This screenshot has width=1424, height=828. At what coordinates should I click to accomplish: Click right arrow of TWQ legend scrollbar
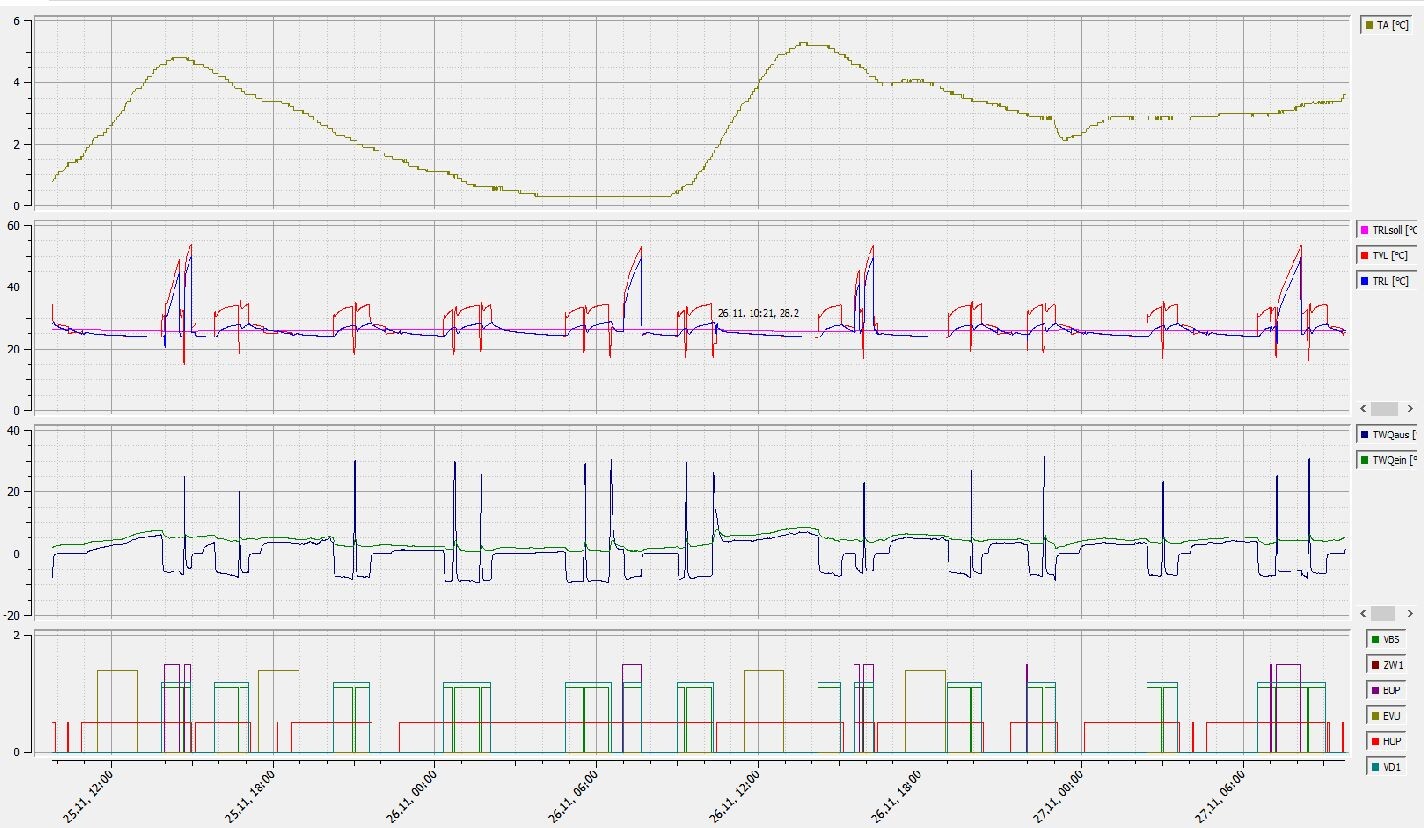click(1410, 613)
